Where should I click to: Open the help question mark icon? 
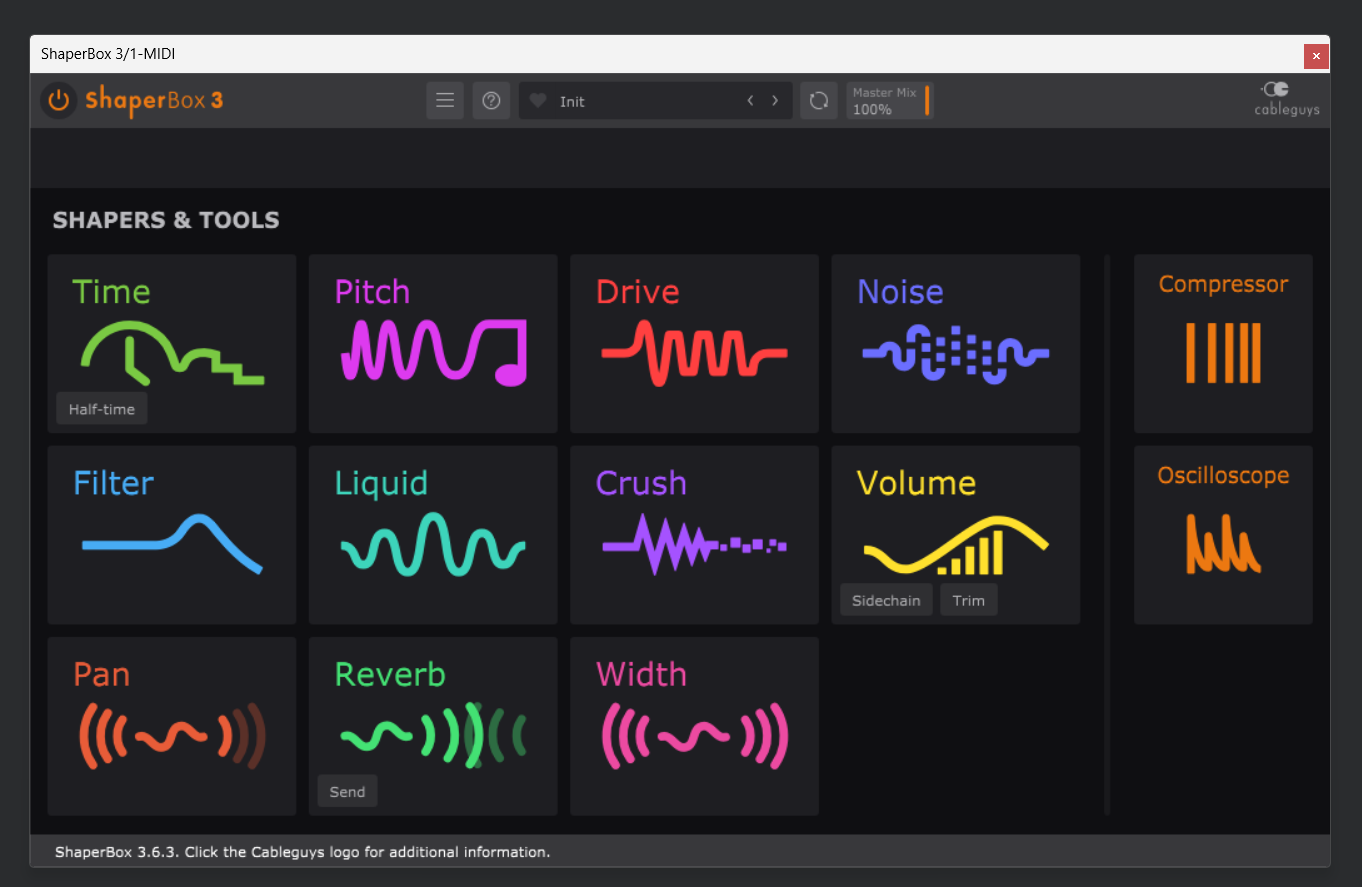pos(491,100)
